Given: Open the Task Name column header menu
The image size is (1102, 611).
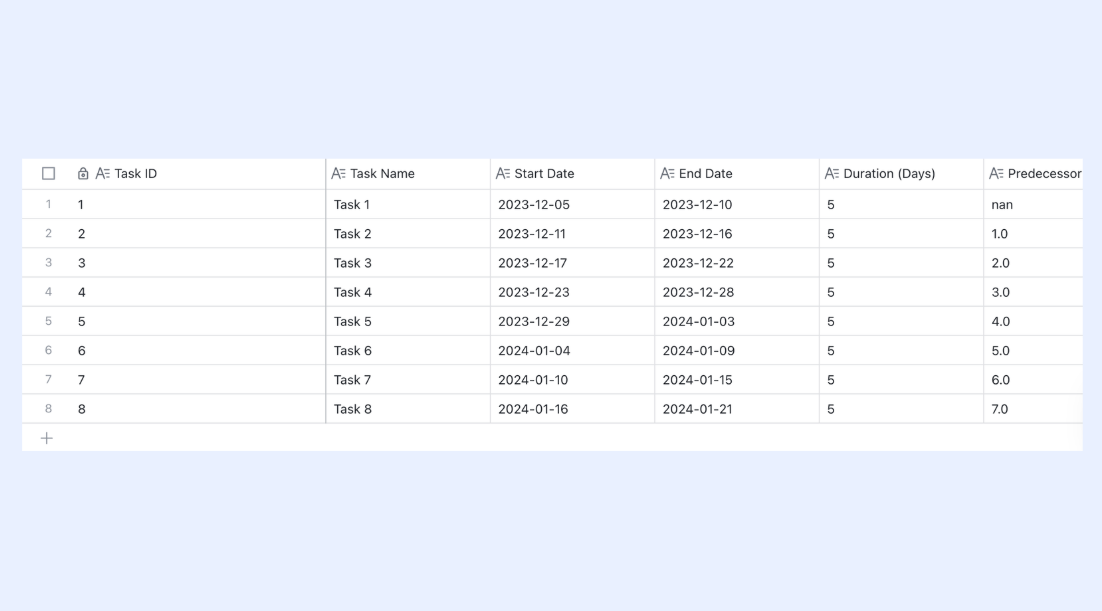Looking at the screenshot, I should click(x=408, y=174).
